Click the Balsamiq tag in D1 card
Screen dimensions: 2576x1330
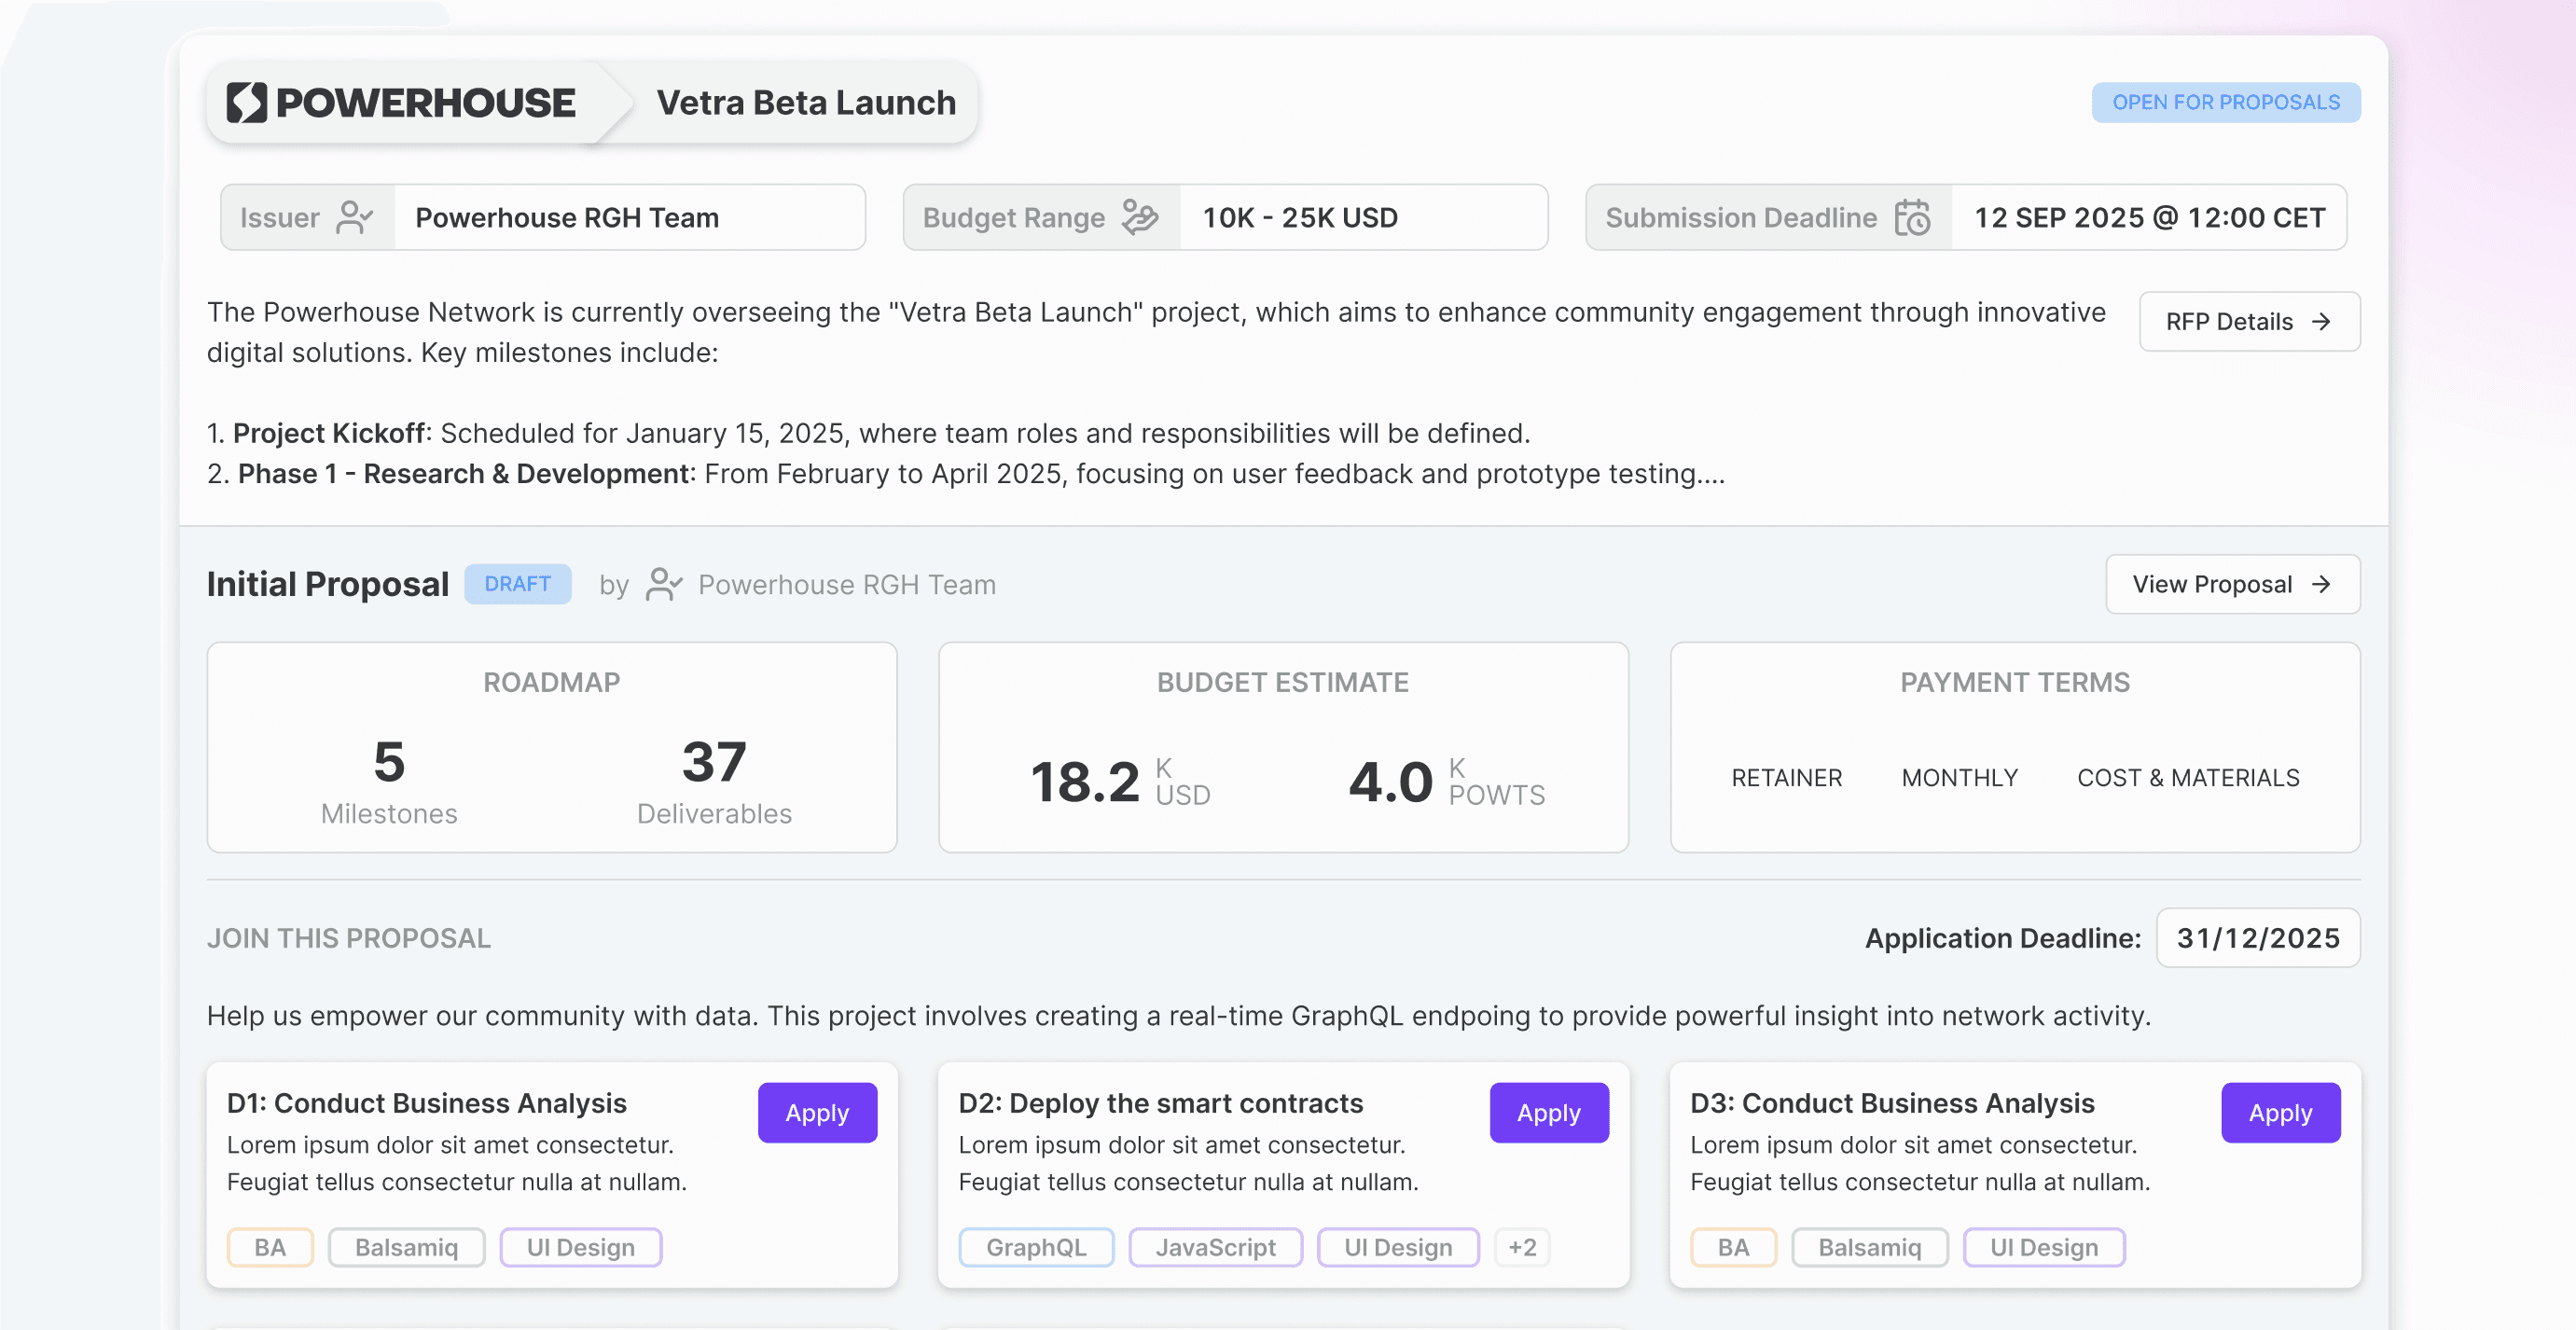point(406,1247)
